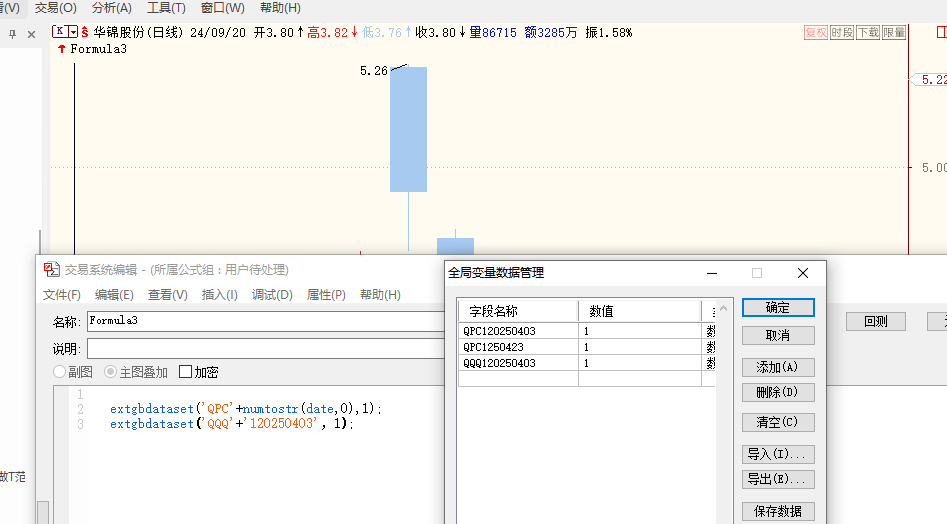Click the large blue candlestick on the chart
The width and height of the screenshot is (947, 524).
[x=408, y=129]
